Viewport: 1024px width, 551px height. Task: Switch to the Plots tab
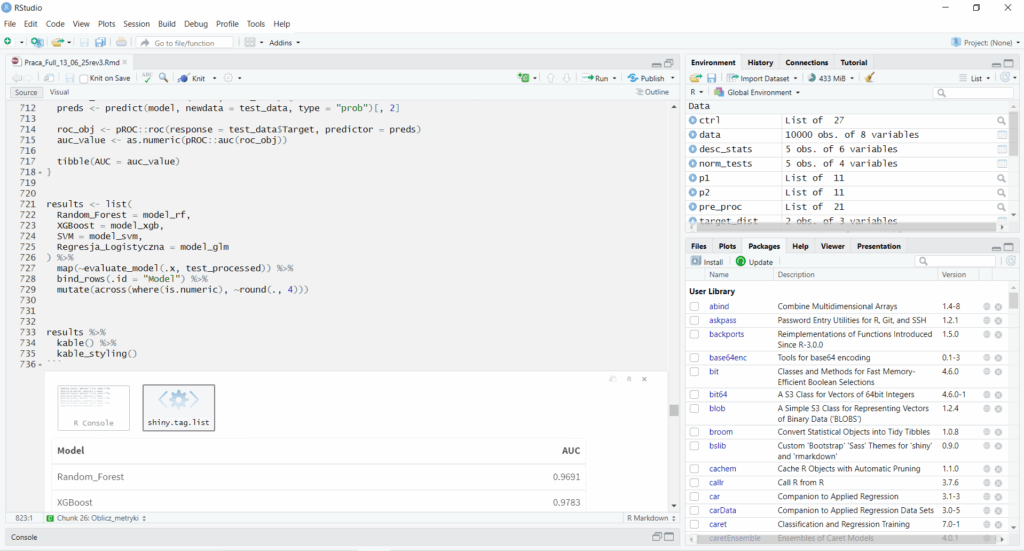click(727, 246)
